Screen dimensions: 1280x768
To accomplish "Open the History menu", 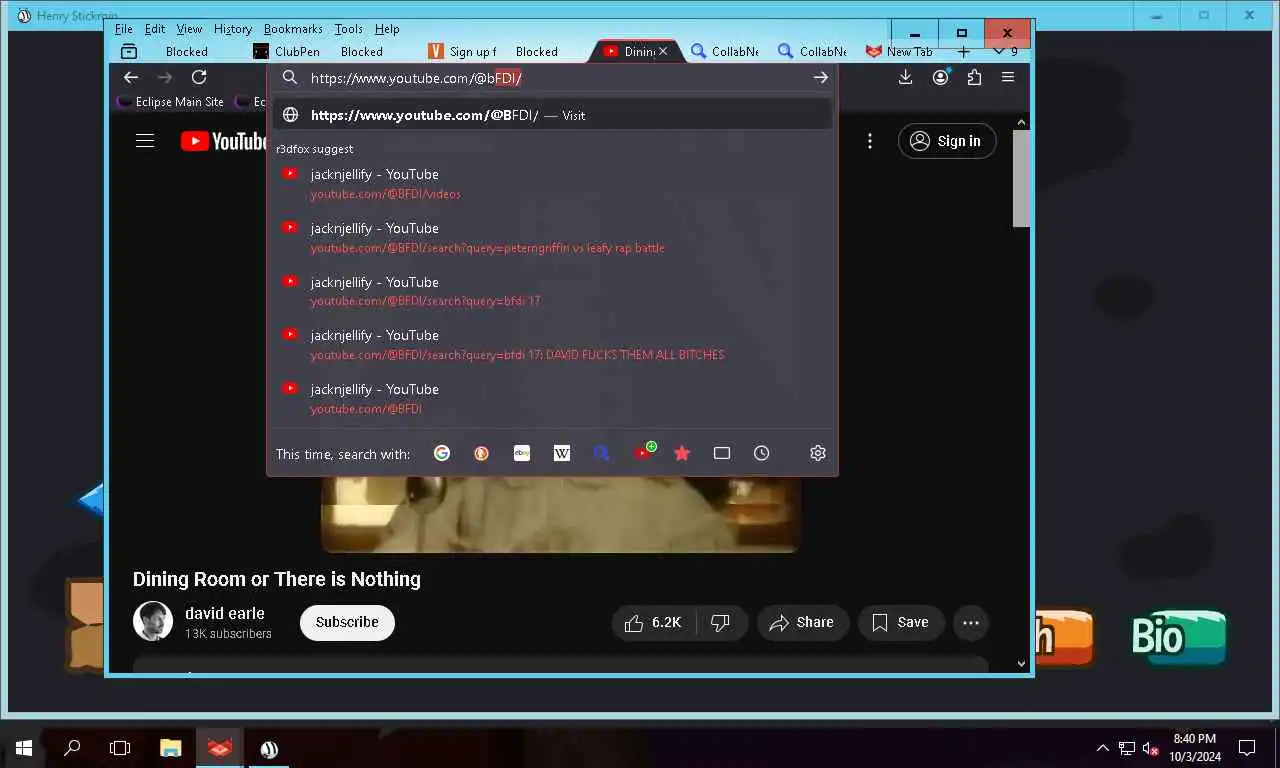I will coord(233,29).
